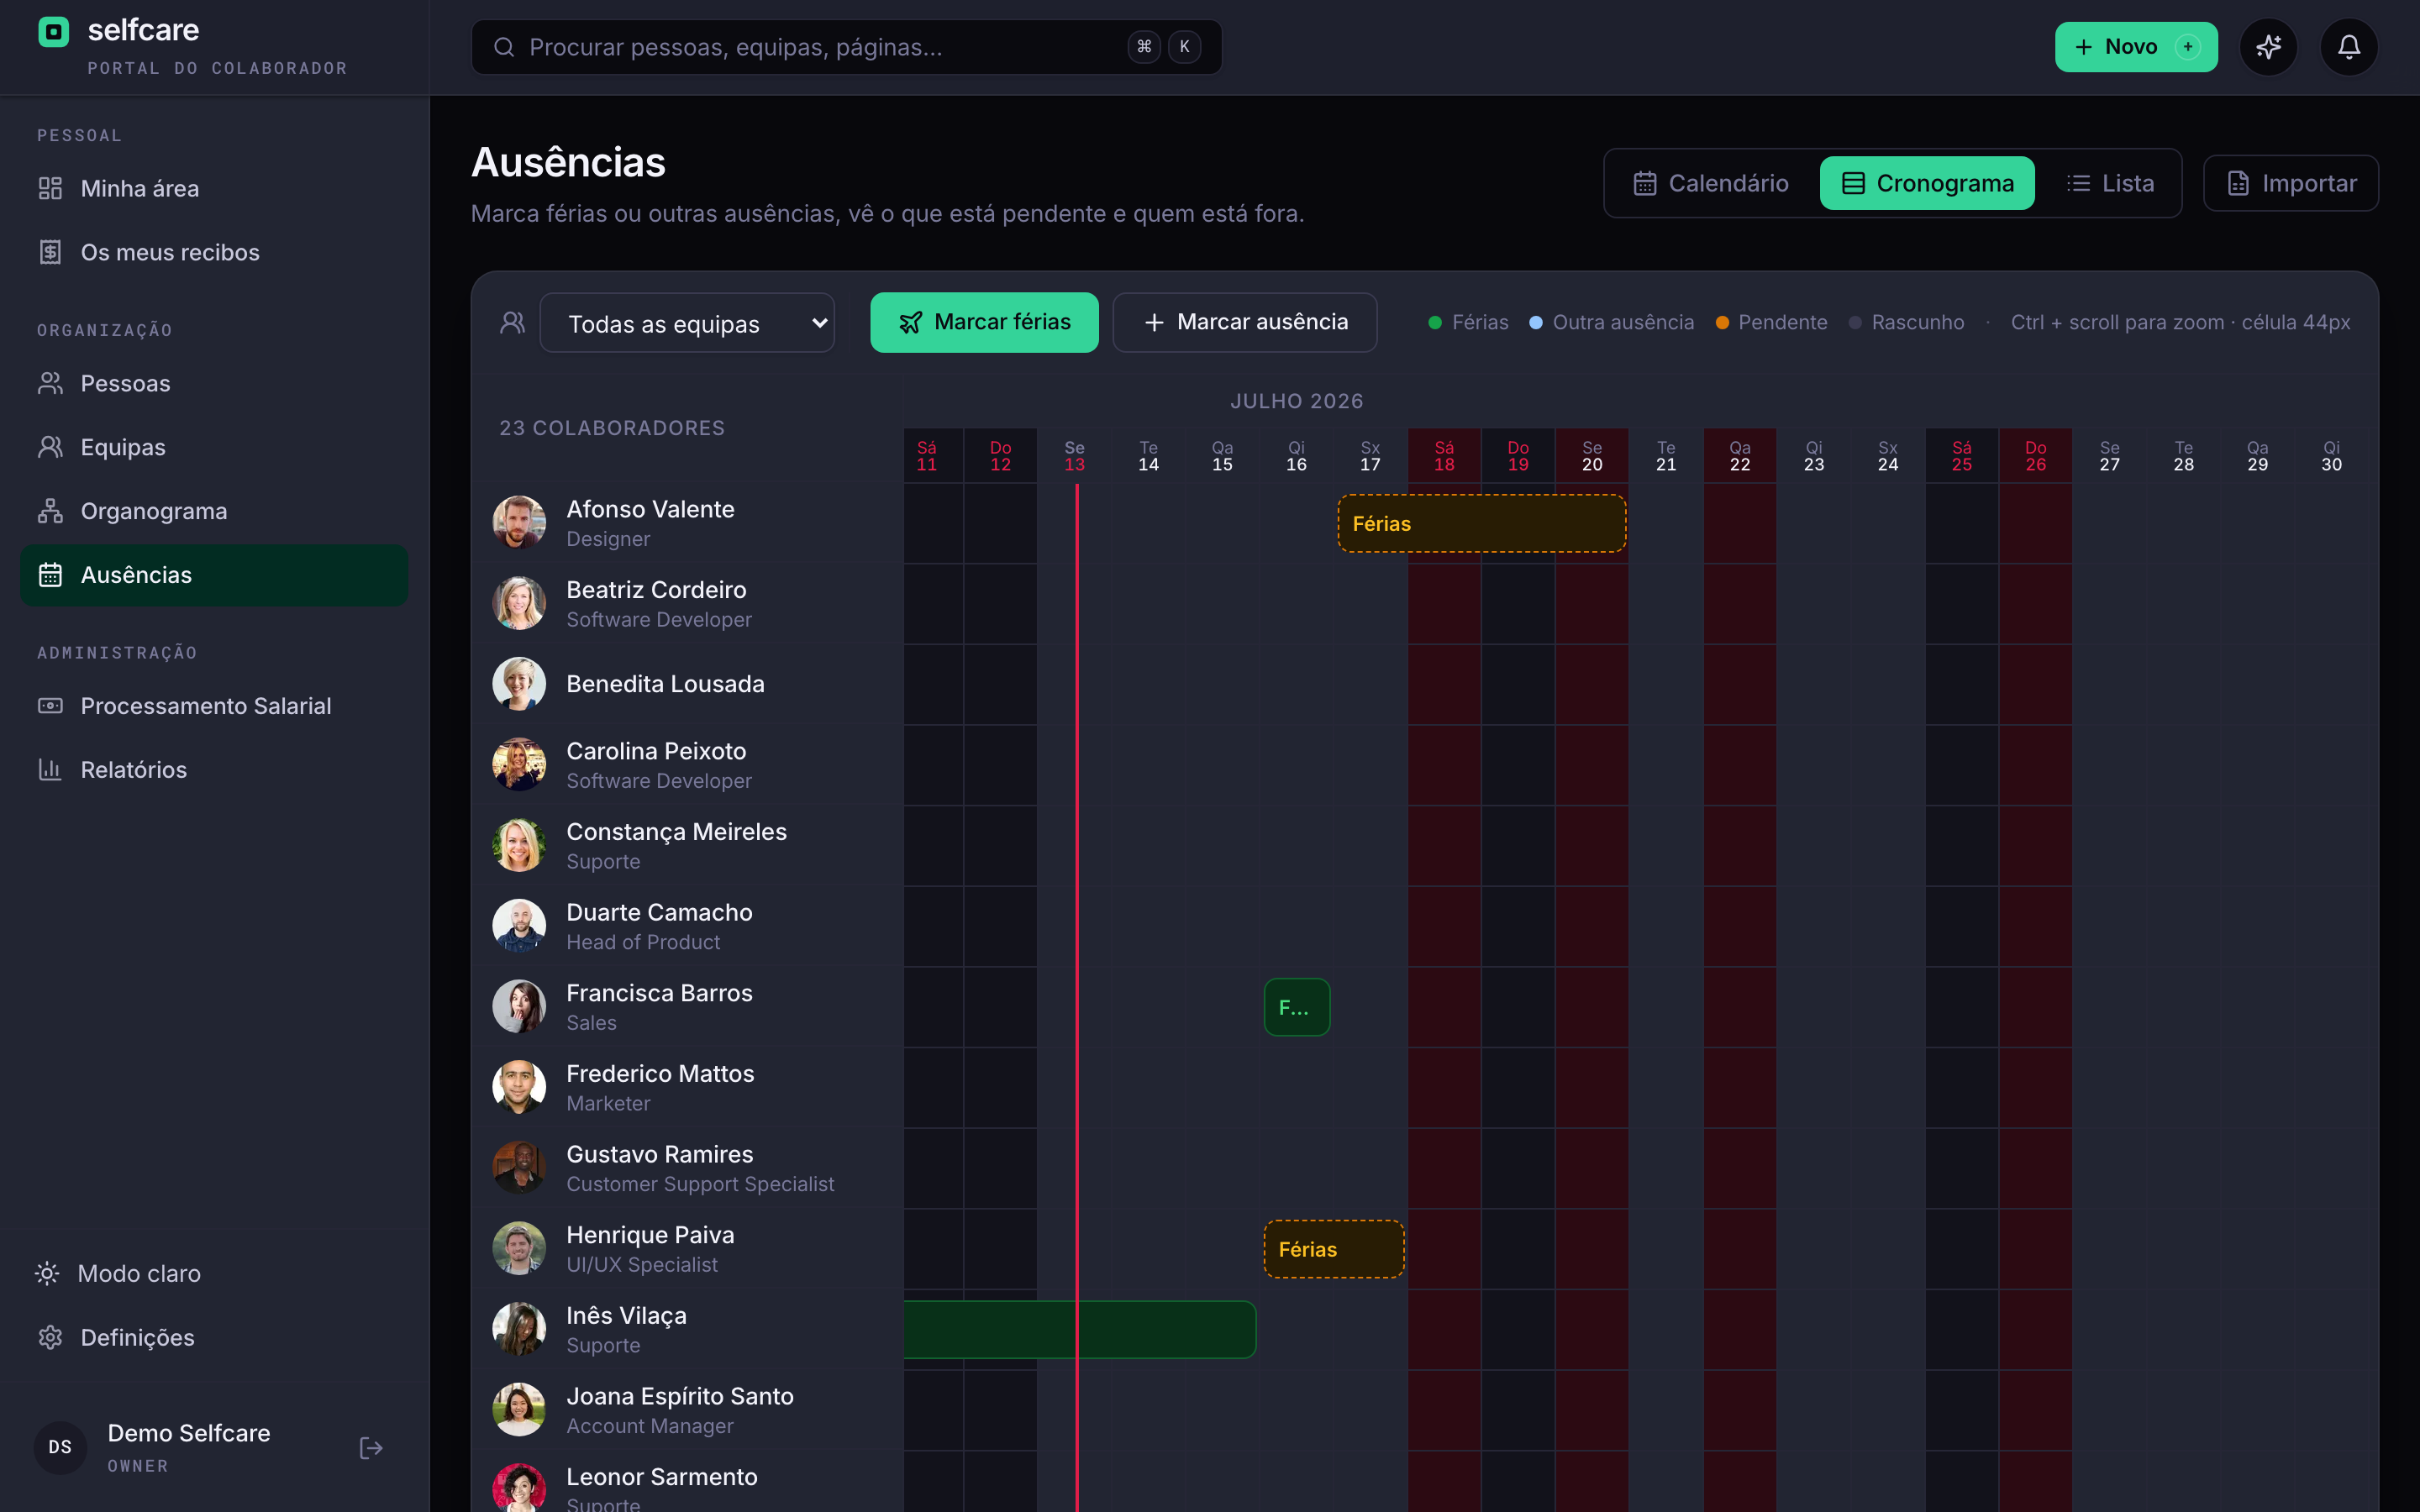Click the Pendente orange legend dot
The width and height of the screenshot is (2420, 1512).
click(1722, 322)
